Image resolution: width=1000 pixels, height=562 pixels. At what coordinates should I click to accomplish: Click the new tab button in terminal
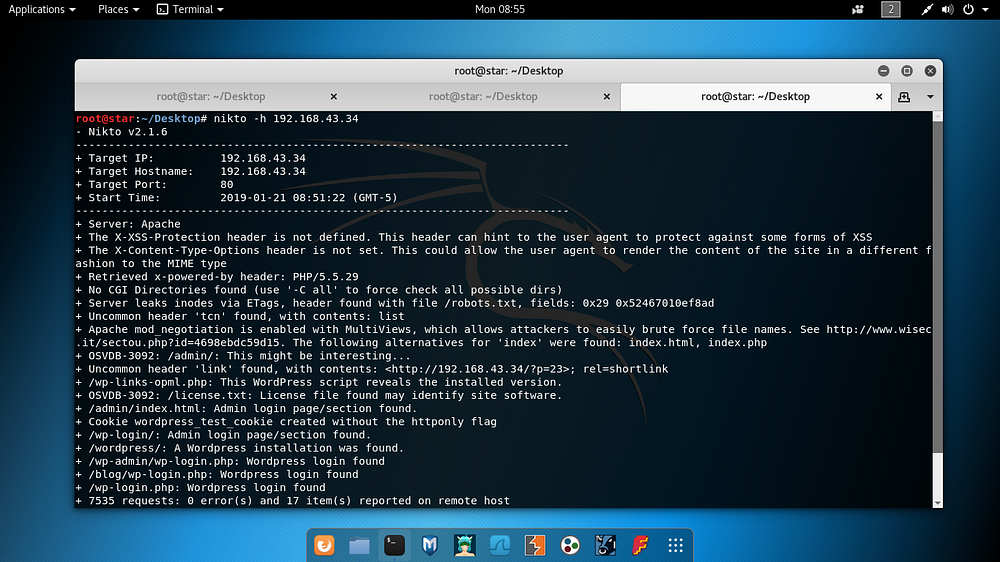coord(904,96)
